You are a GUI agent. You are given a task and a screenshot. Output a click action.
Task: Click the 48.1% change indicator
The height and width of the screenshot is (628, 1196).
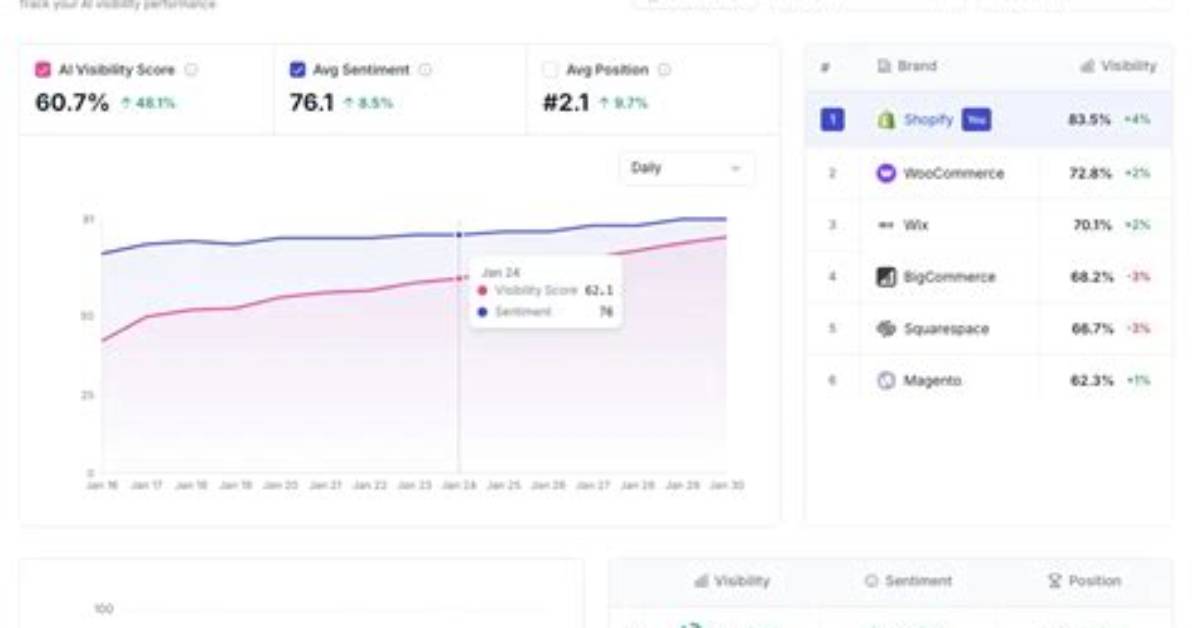pyautogui.click(x=149, y=103)
